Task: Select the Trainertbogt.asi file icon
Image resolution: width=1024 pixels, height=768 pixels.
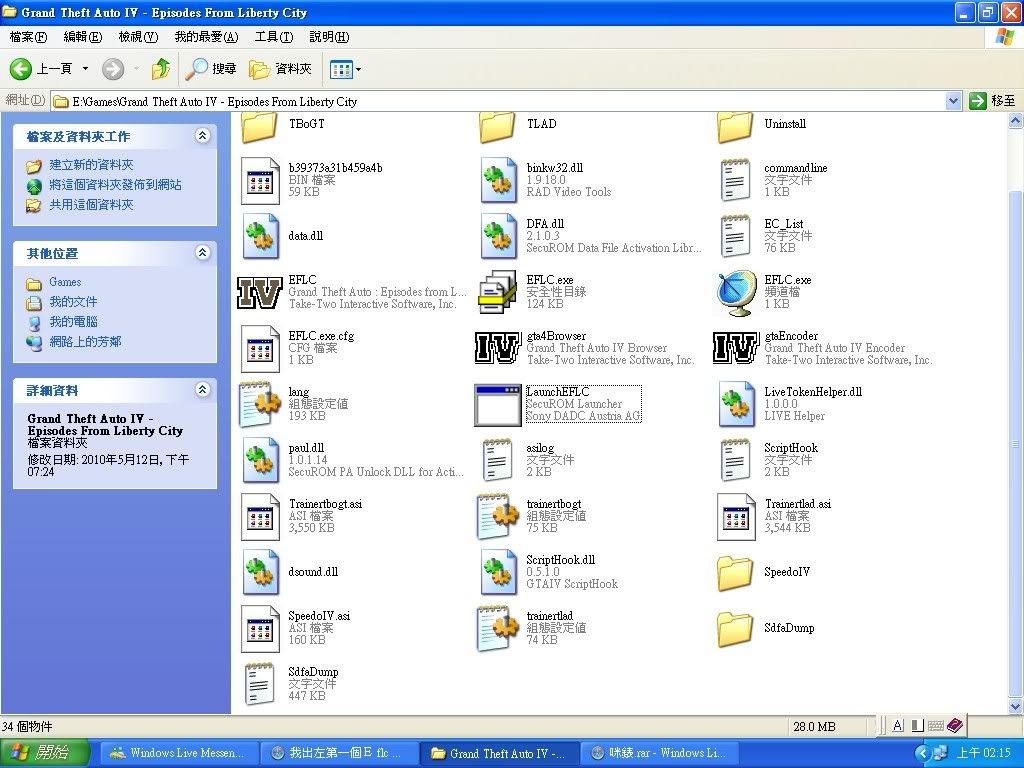Action: coord(260,516)
